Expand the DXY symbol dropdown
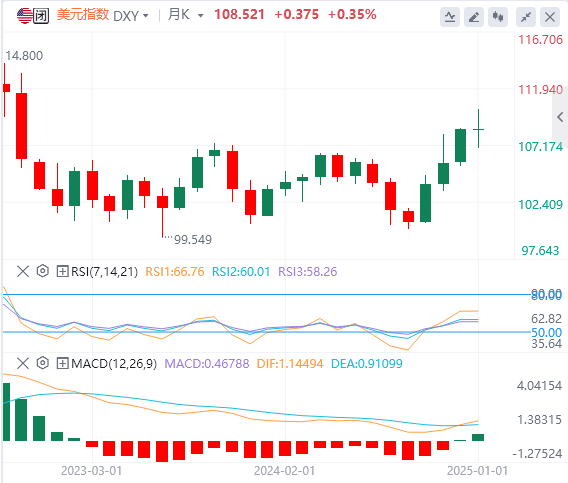568x483 pixels. tap(146, 16)
